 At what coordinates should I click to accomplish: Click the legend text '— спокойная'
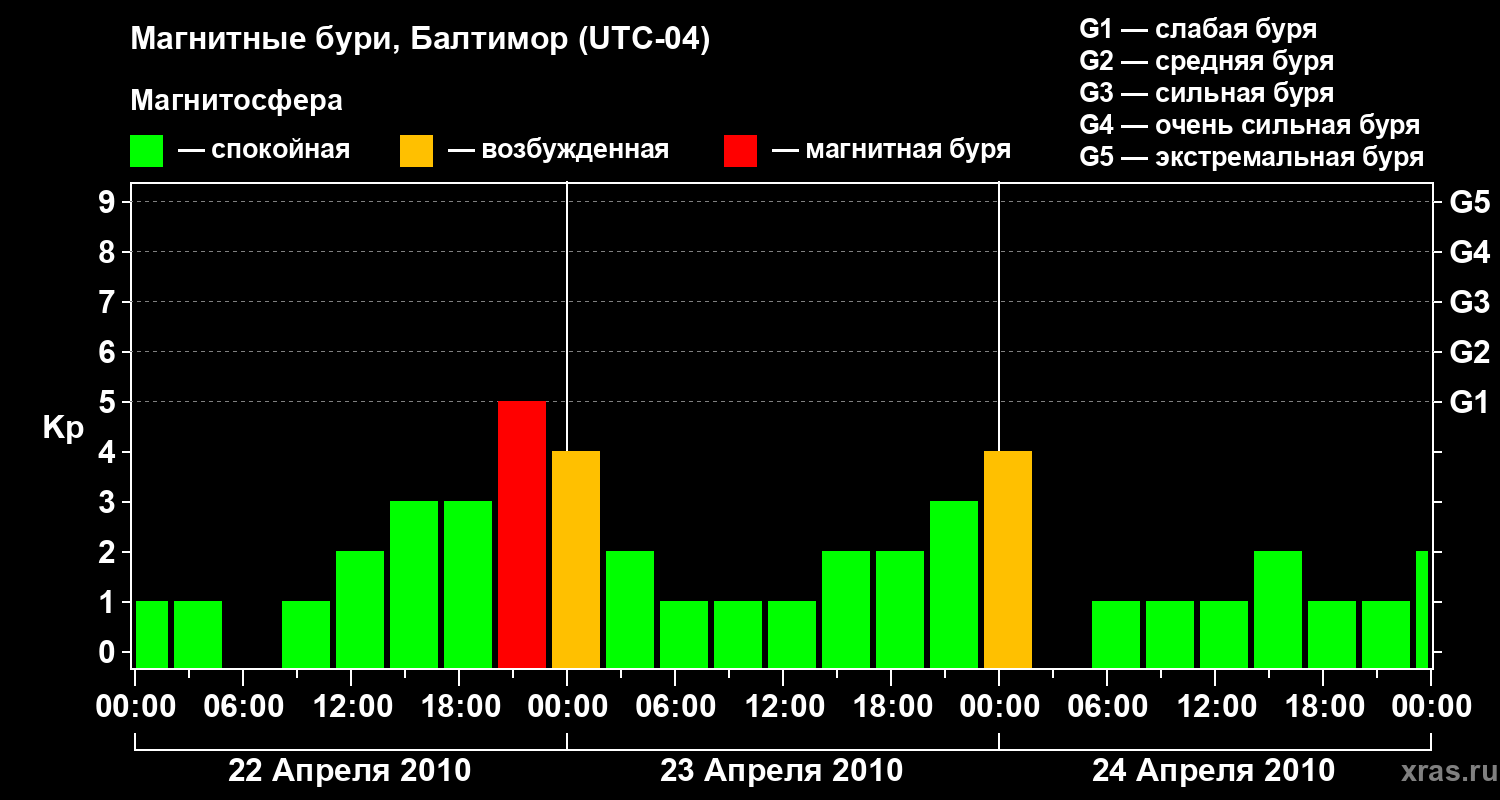(x=264, y=150)
